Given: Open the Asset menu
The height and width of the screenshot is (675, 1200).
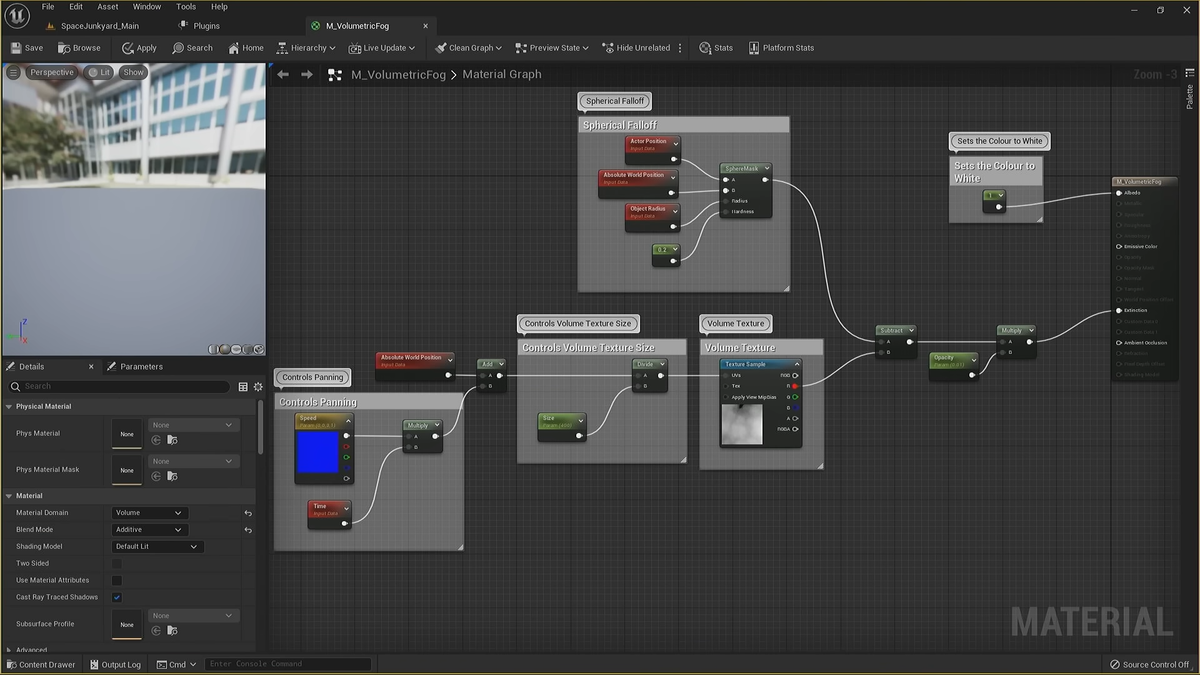Looking at the screenshot, I should point(108,7).
